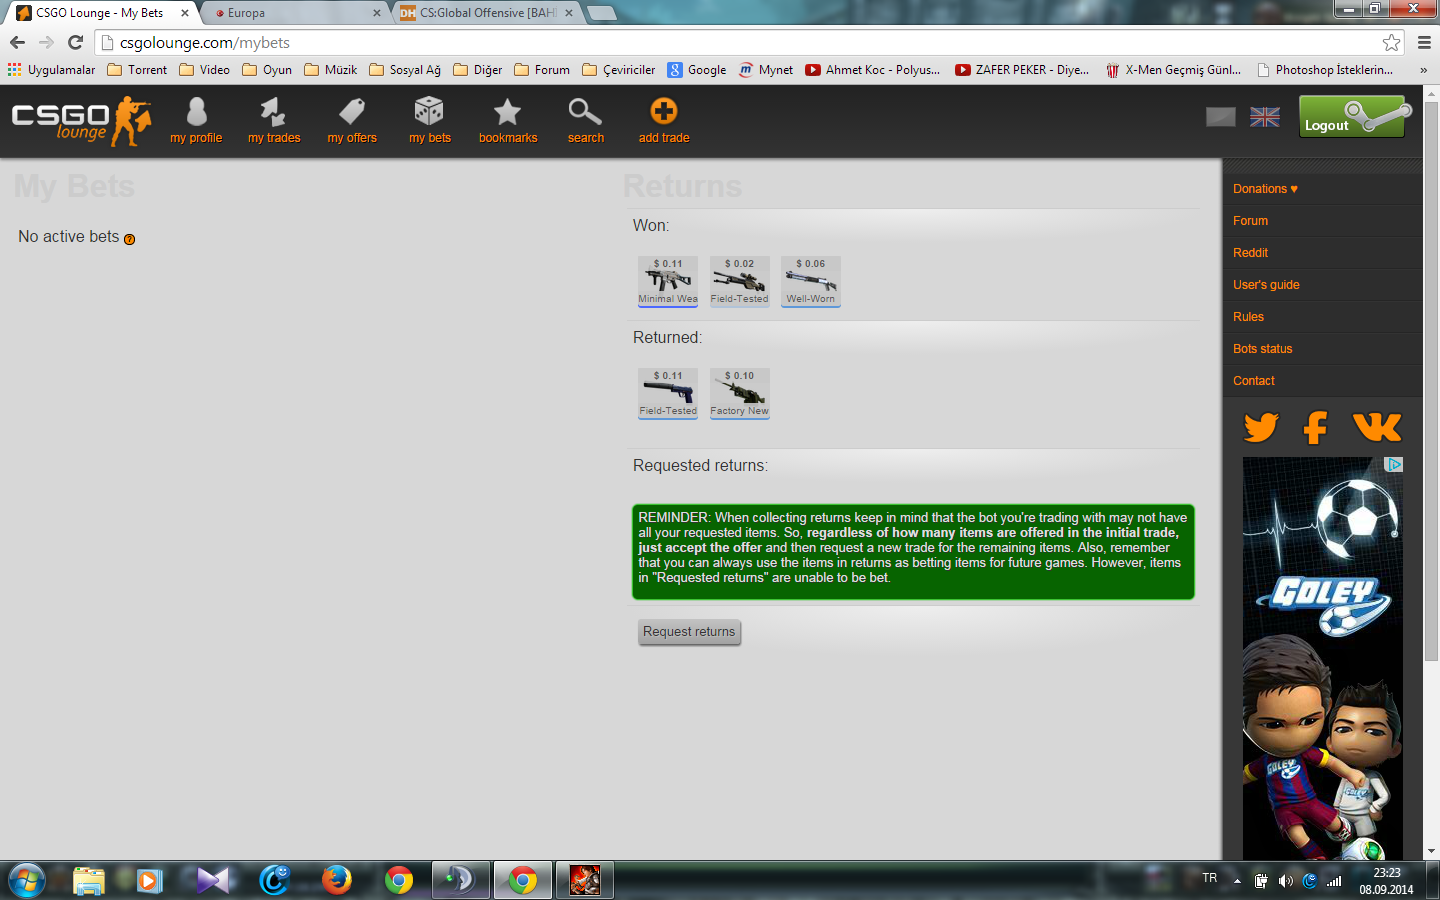Open the Forum bookmarks folder

point(541,70)
